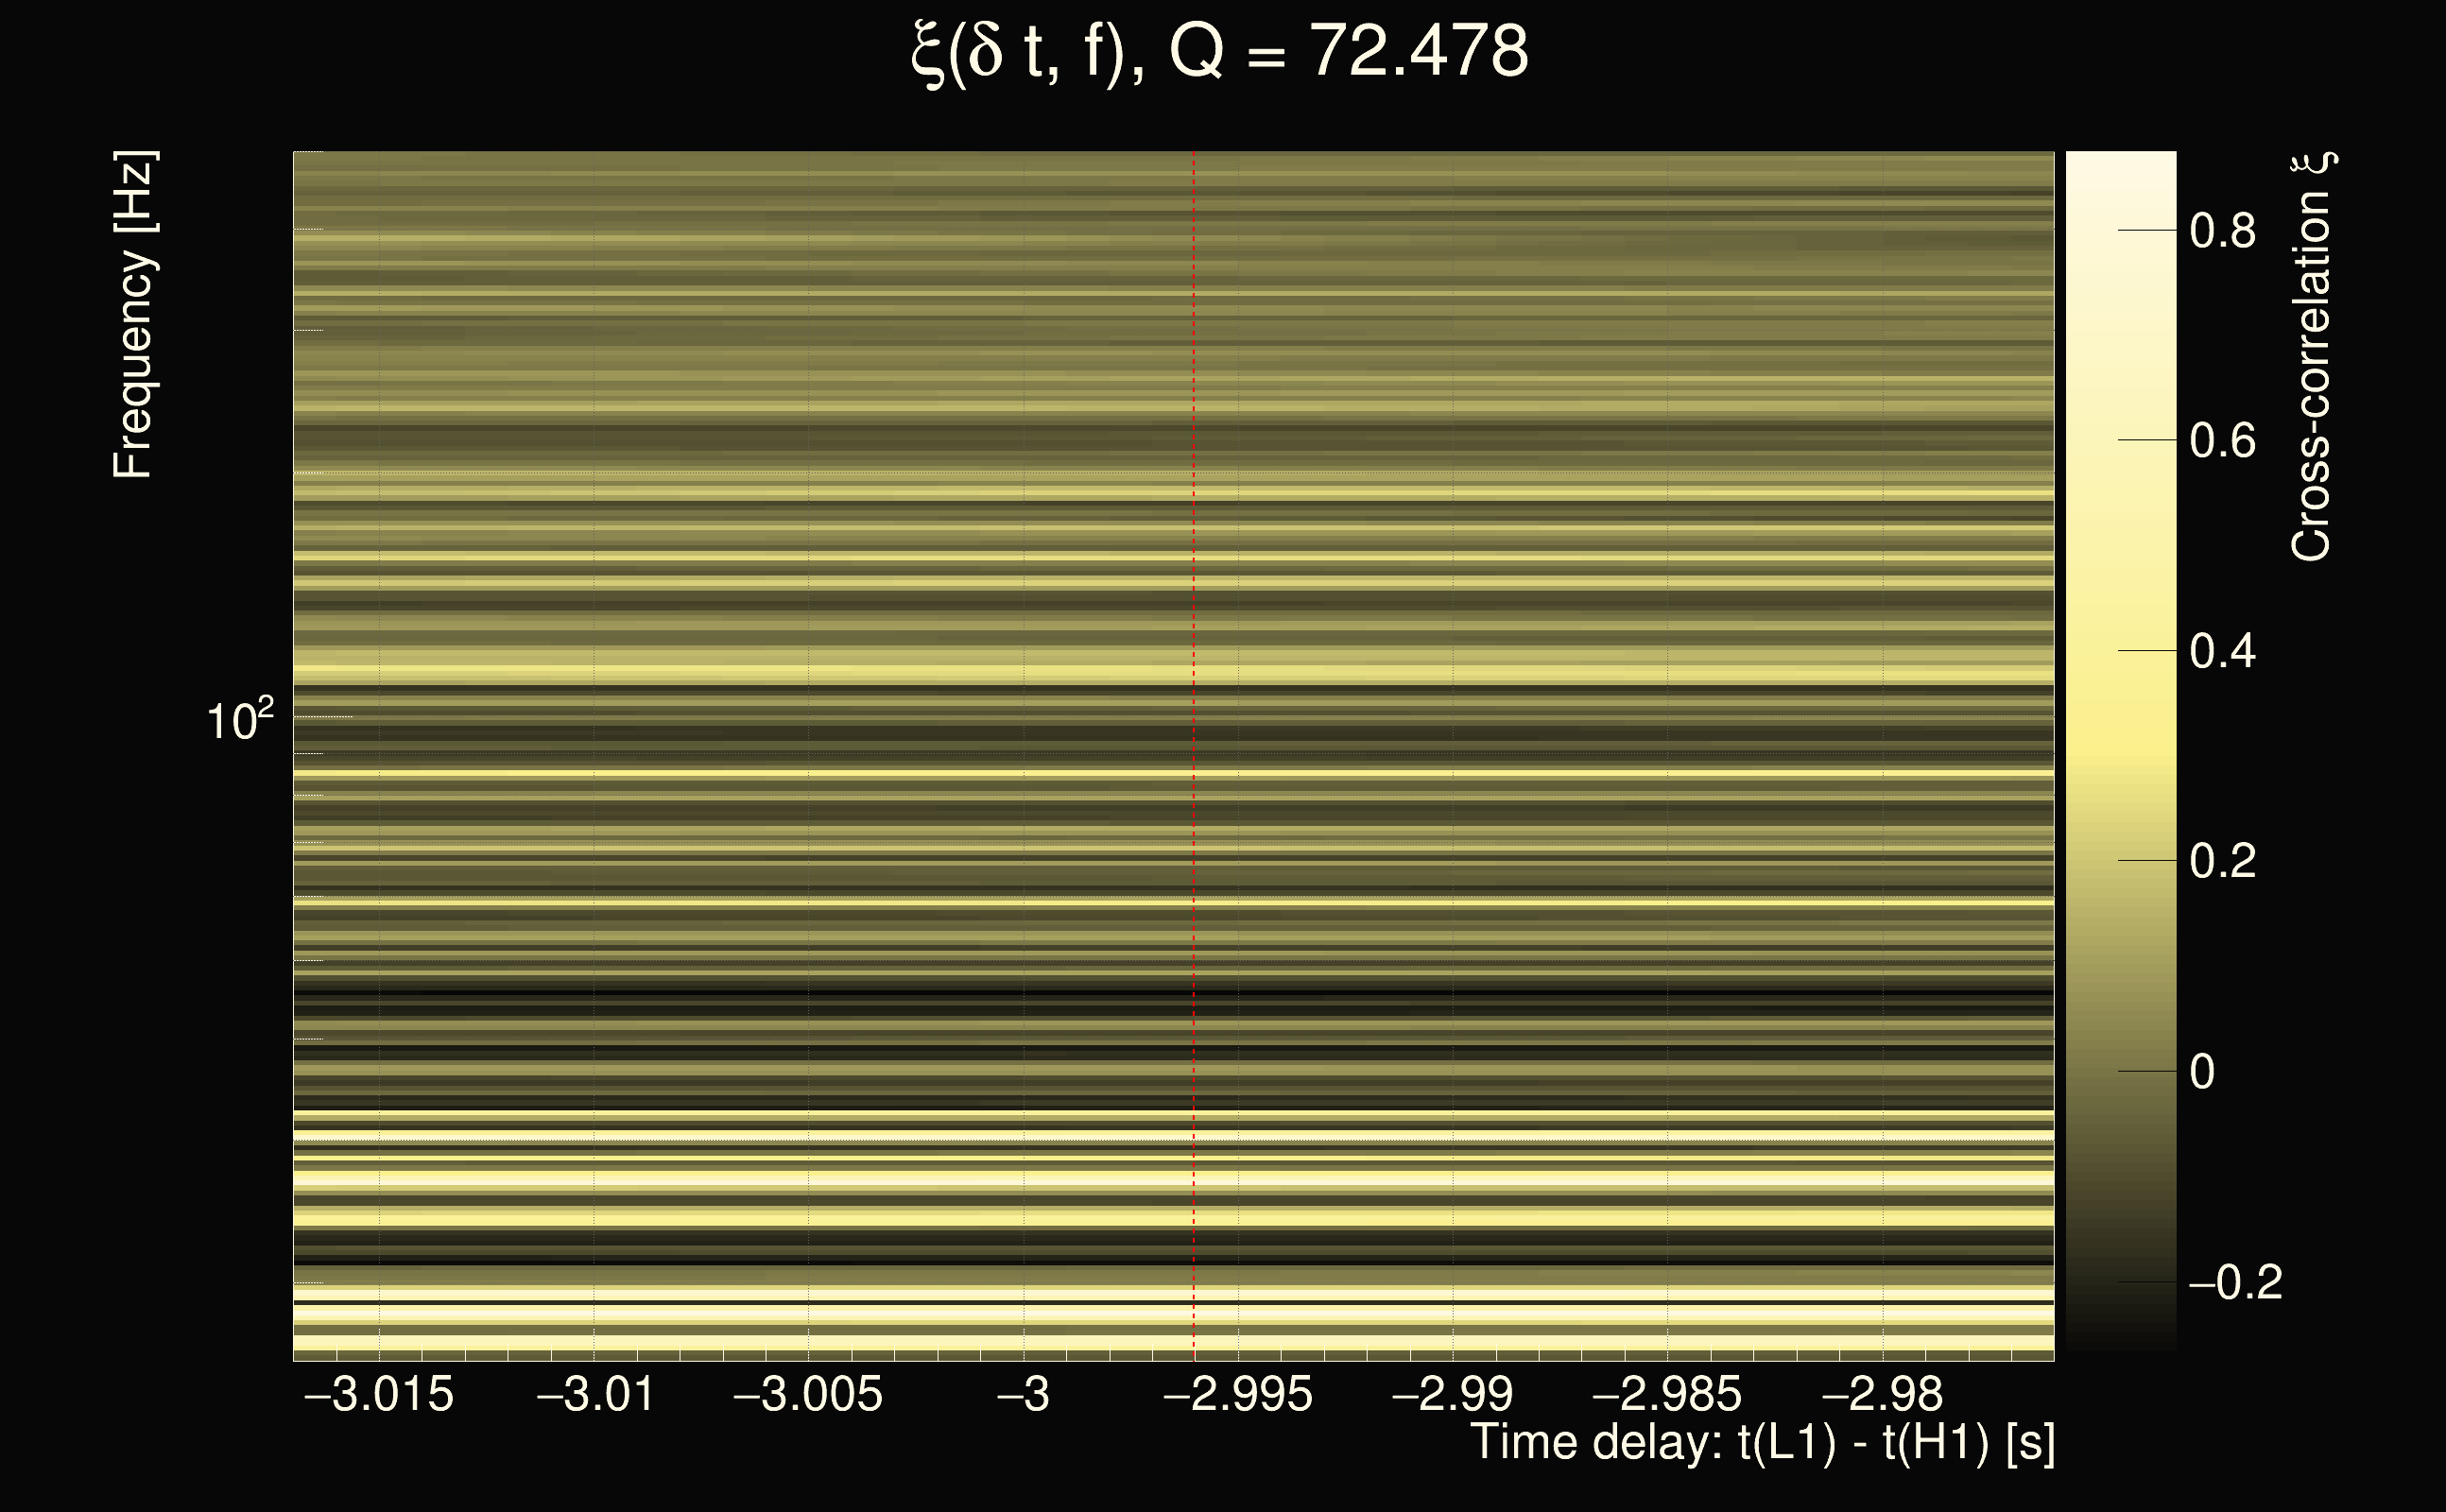Click the plot title showing Q = 72.478
The height and width of the screenshot is (1512, 2446).
pos(1220,52)
